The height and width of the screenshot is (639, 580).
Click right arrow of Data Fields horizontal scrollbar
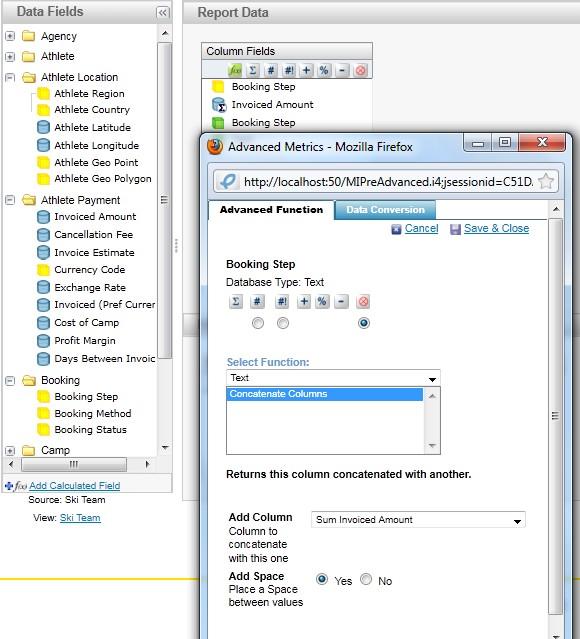click(147, 464)
